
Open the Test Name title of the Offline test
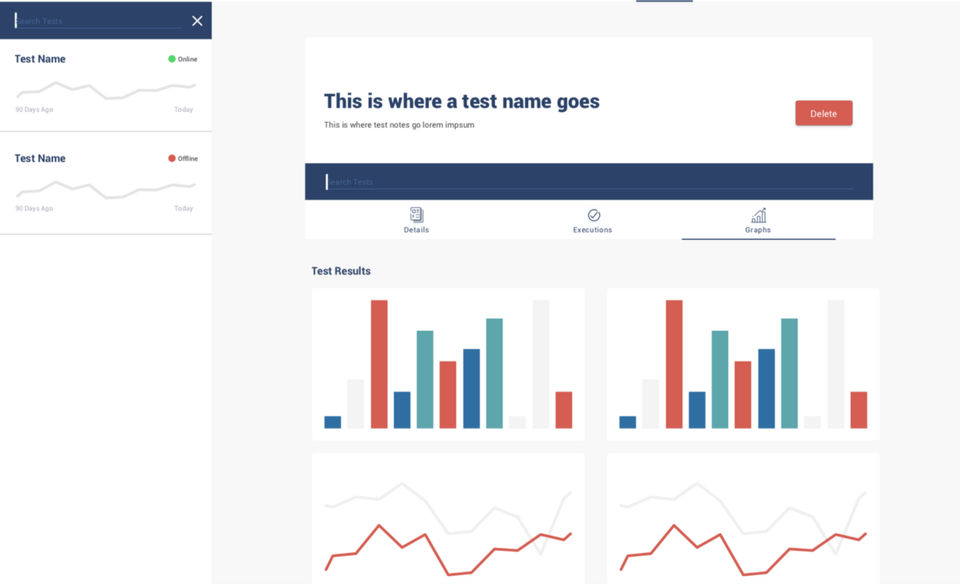[40, 158]
